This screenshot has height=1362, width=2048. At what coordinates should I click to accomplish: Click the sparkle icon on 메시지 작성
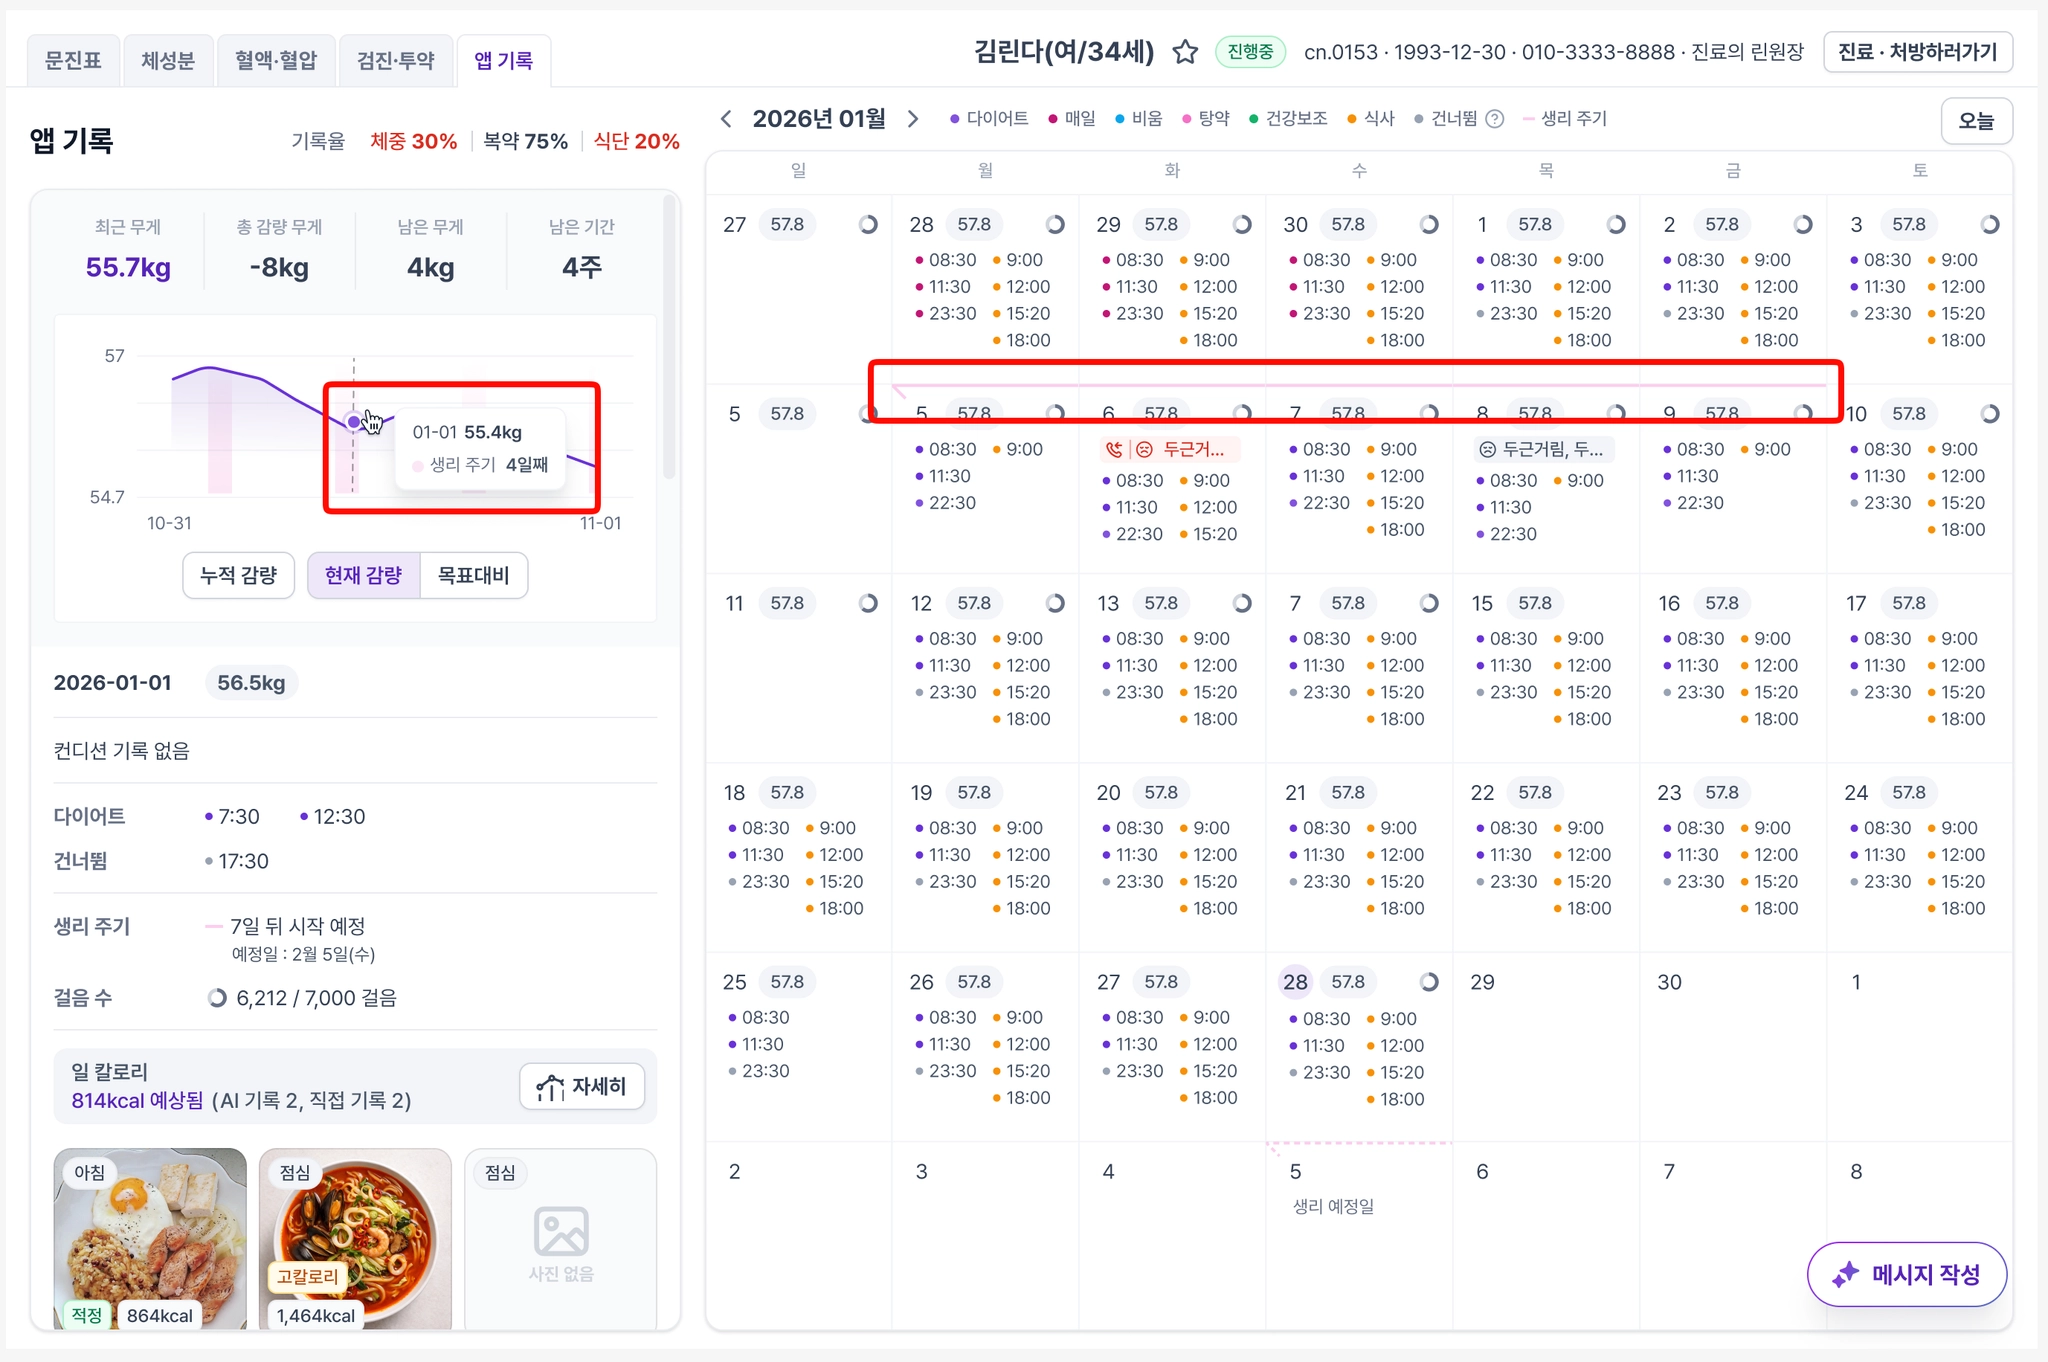1845,1275
